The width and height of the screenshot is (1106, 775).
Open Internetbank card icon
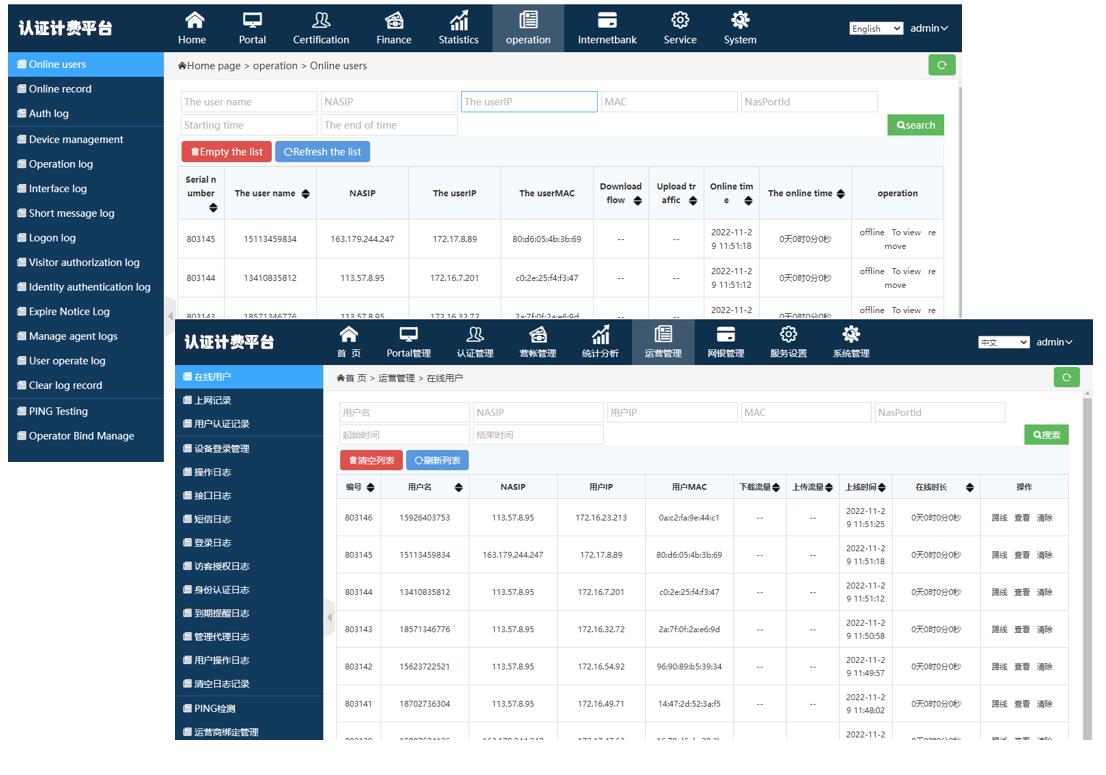click(607, 20)
